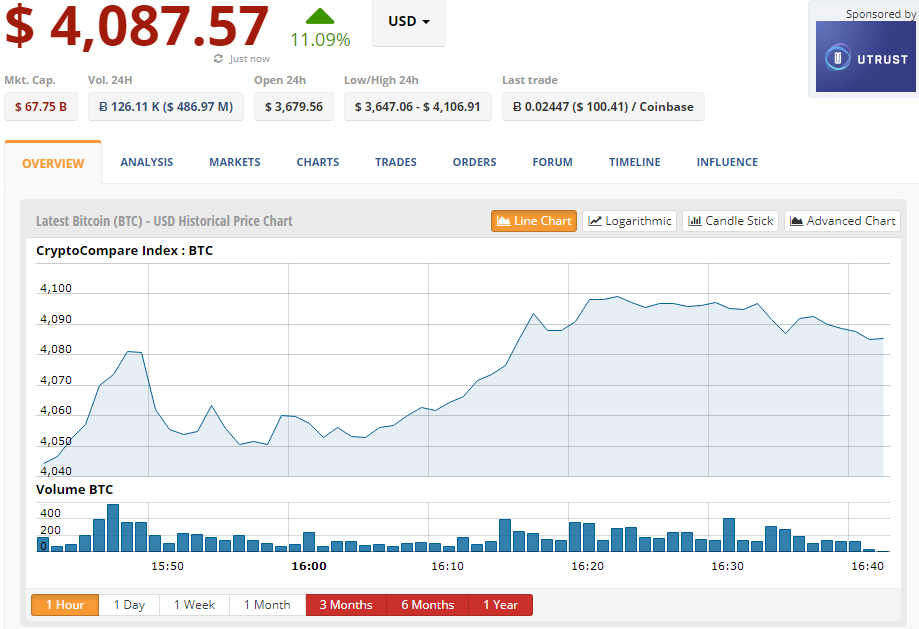919x629 pixels.
Task: Switch chart to Logarithmic scale
Action: click(x=630, y=221)
